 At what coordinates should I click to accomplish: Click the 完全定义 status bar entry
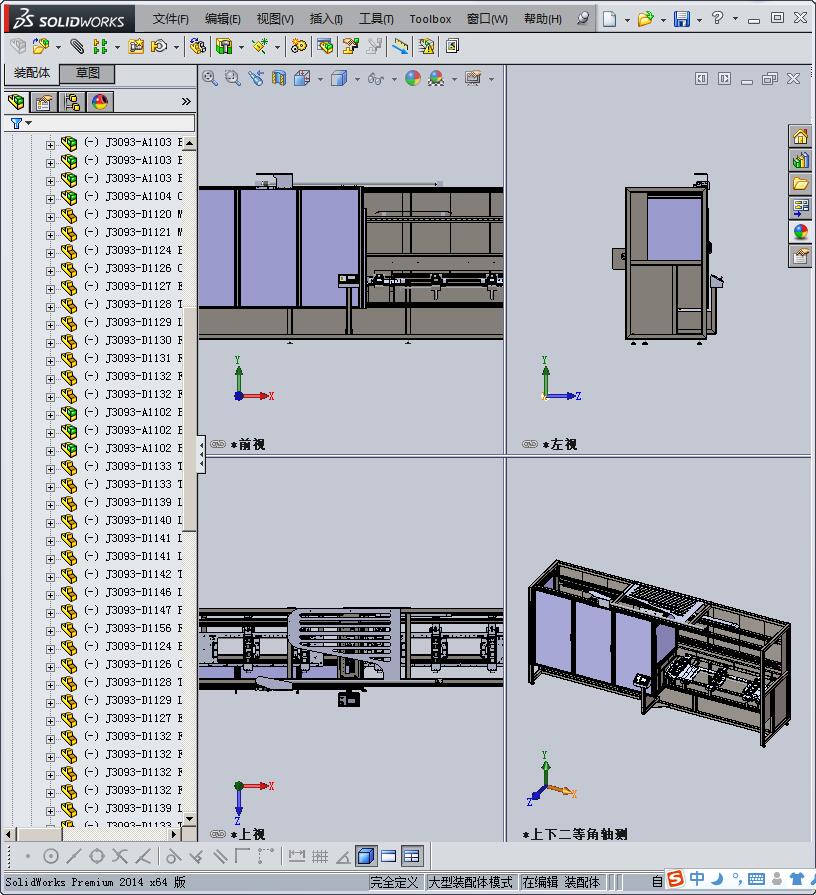pyautogui.click(x=394, y=882)
